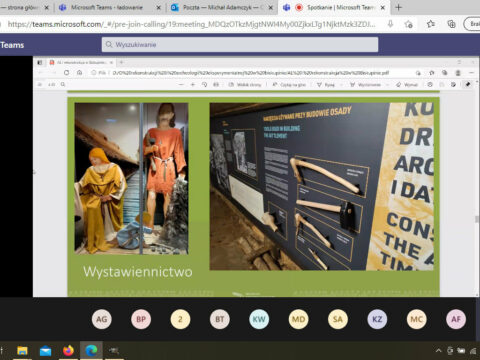Open PDF search magnifier icon

[x=63, y=85]
